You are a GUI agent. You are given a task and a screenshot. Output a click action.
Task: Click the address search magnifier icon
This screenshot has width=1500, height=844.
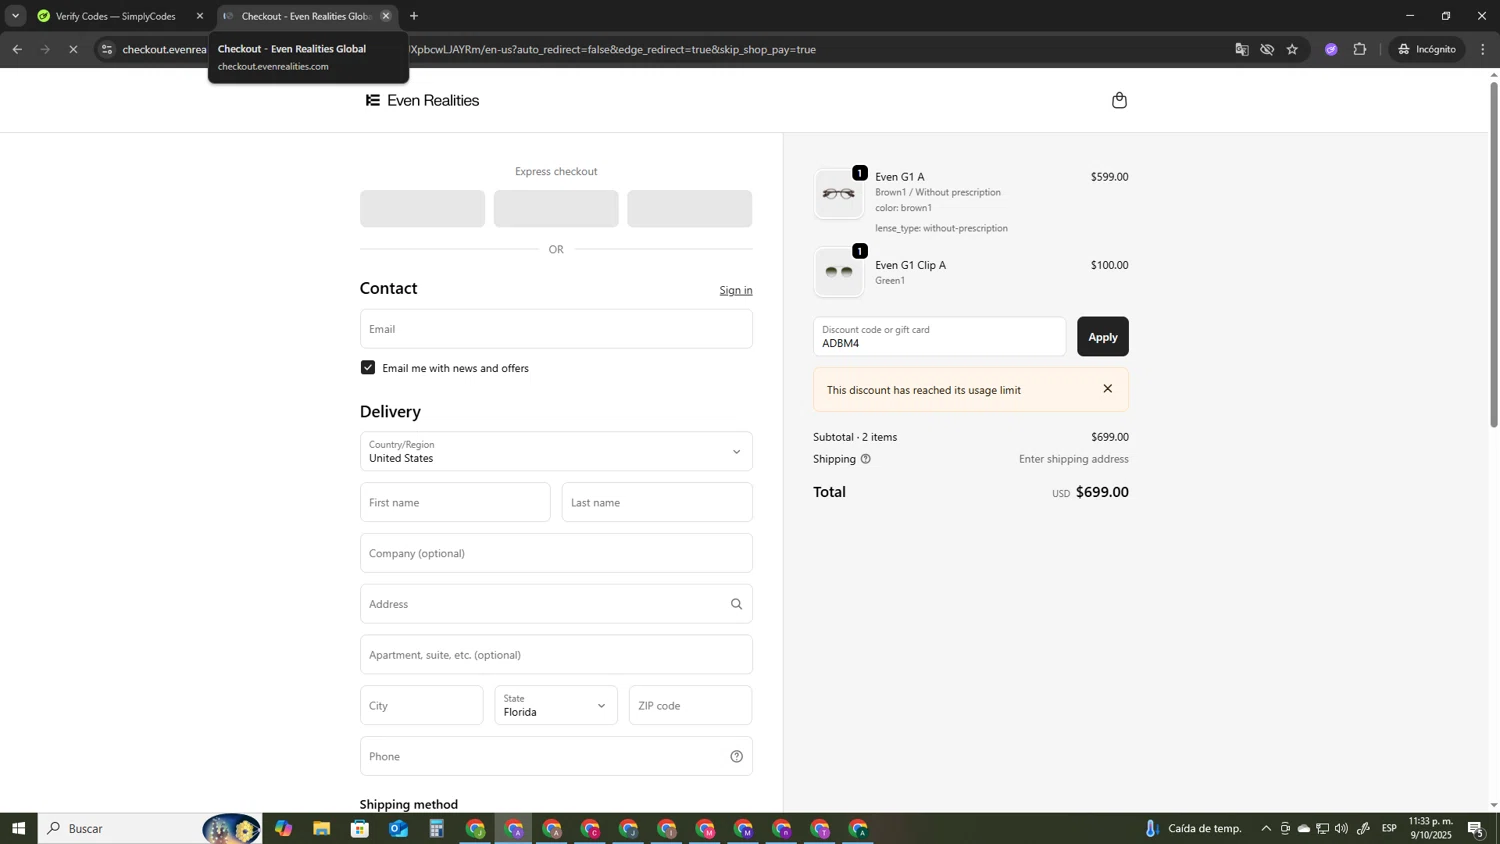pyautogui.click(x=736, y=604)
